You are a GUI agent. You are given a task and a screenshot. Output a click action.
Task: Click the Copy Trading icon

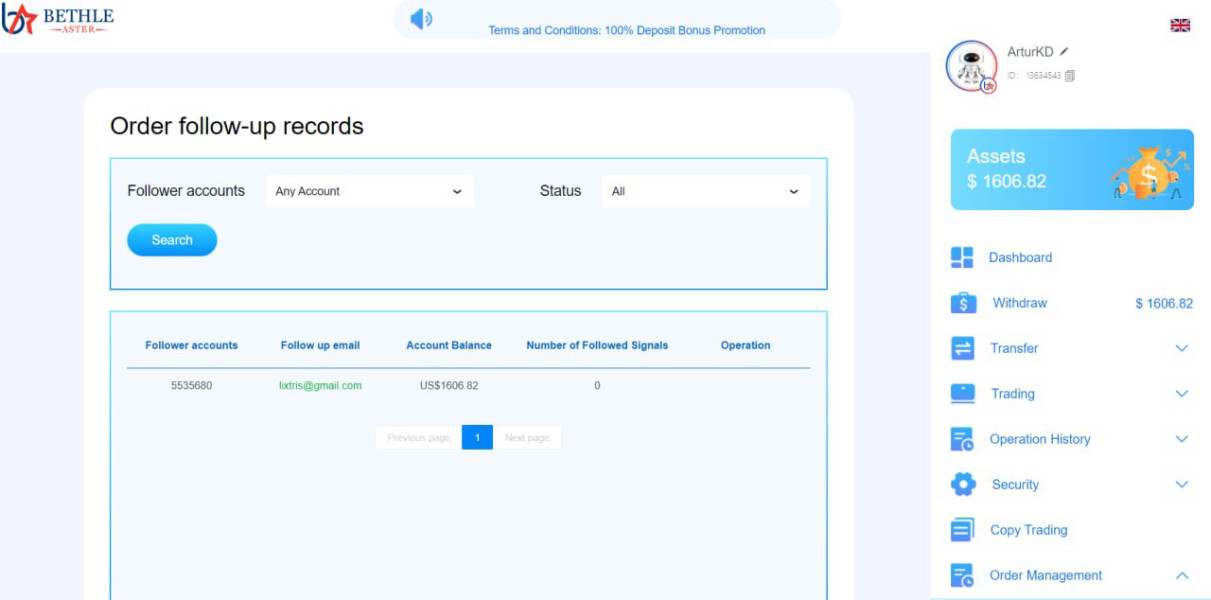[x=962, y=530]
